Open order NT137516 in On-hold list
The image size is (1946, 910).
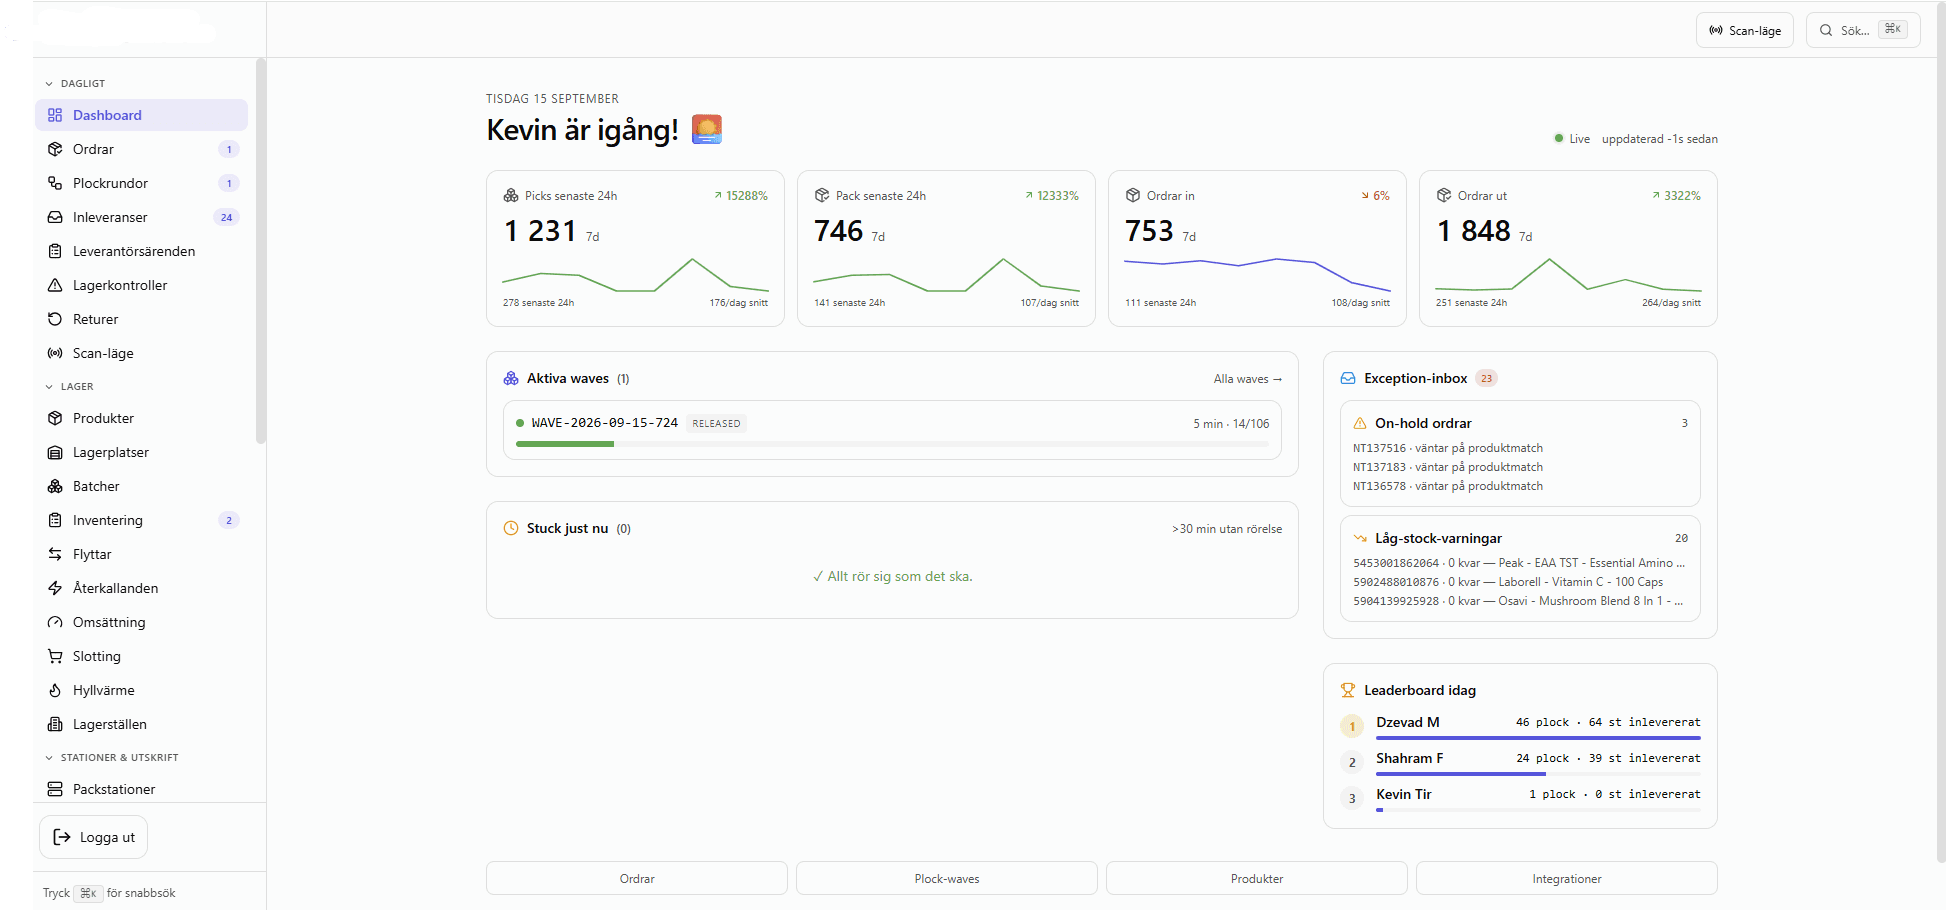1448,448
